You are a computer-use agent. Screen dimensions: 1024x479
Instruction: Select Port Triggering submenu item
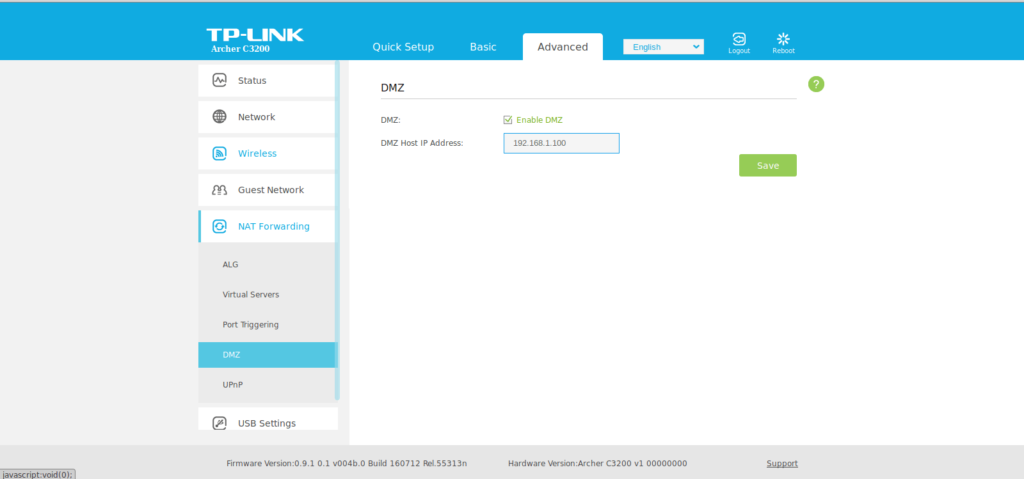click(x=250, y=325)
